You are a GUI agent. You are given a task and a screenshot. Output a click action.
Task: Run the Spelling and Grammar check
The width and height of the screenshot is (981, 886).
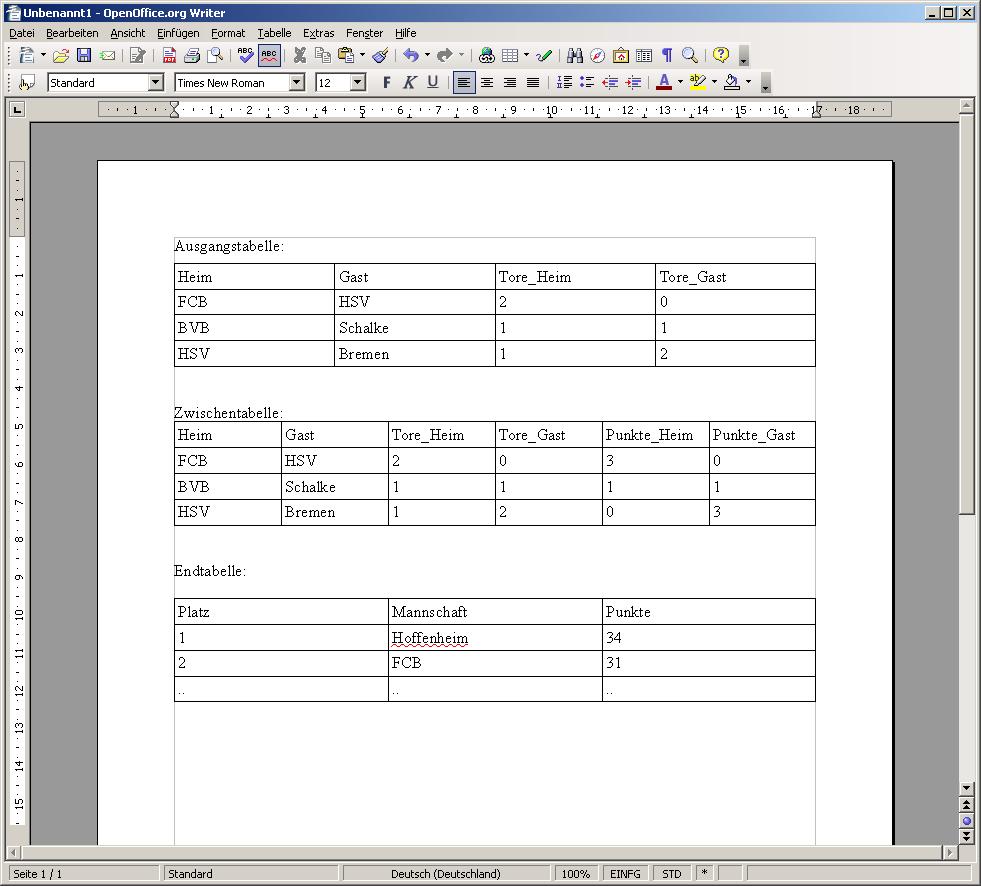[245, 56]
